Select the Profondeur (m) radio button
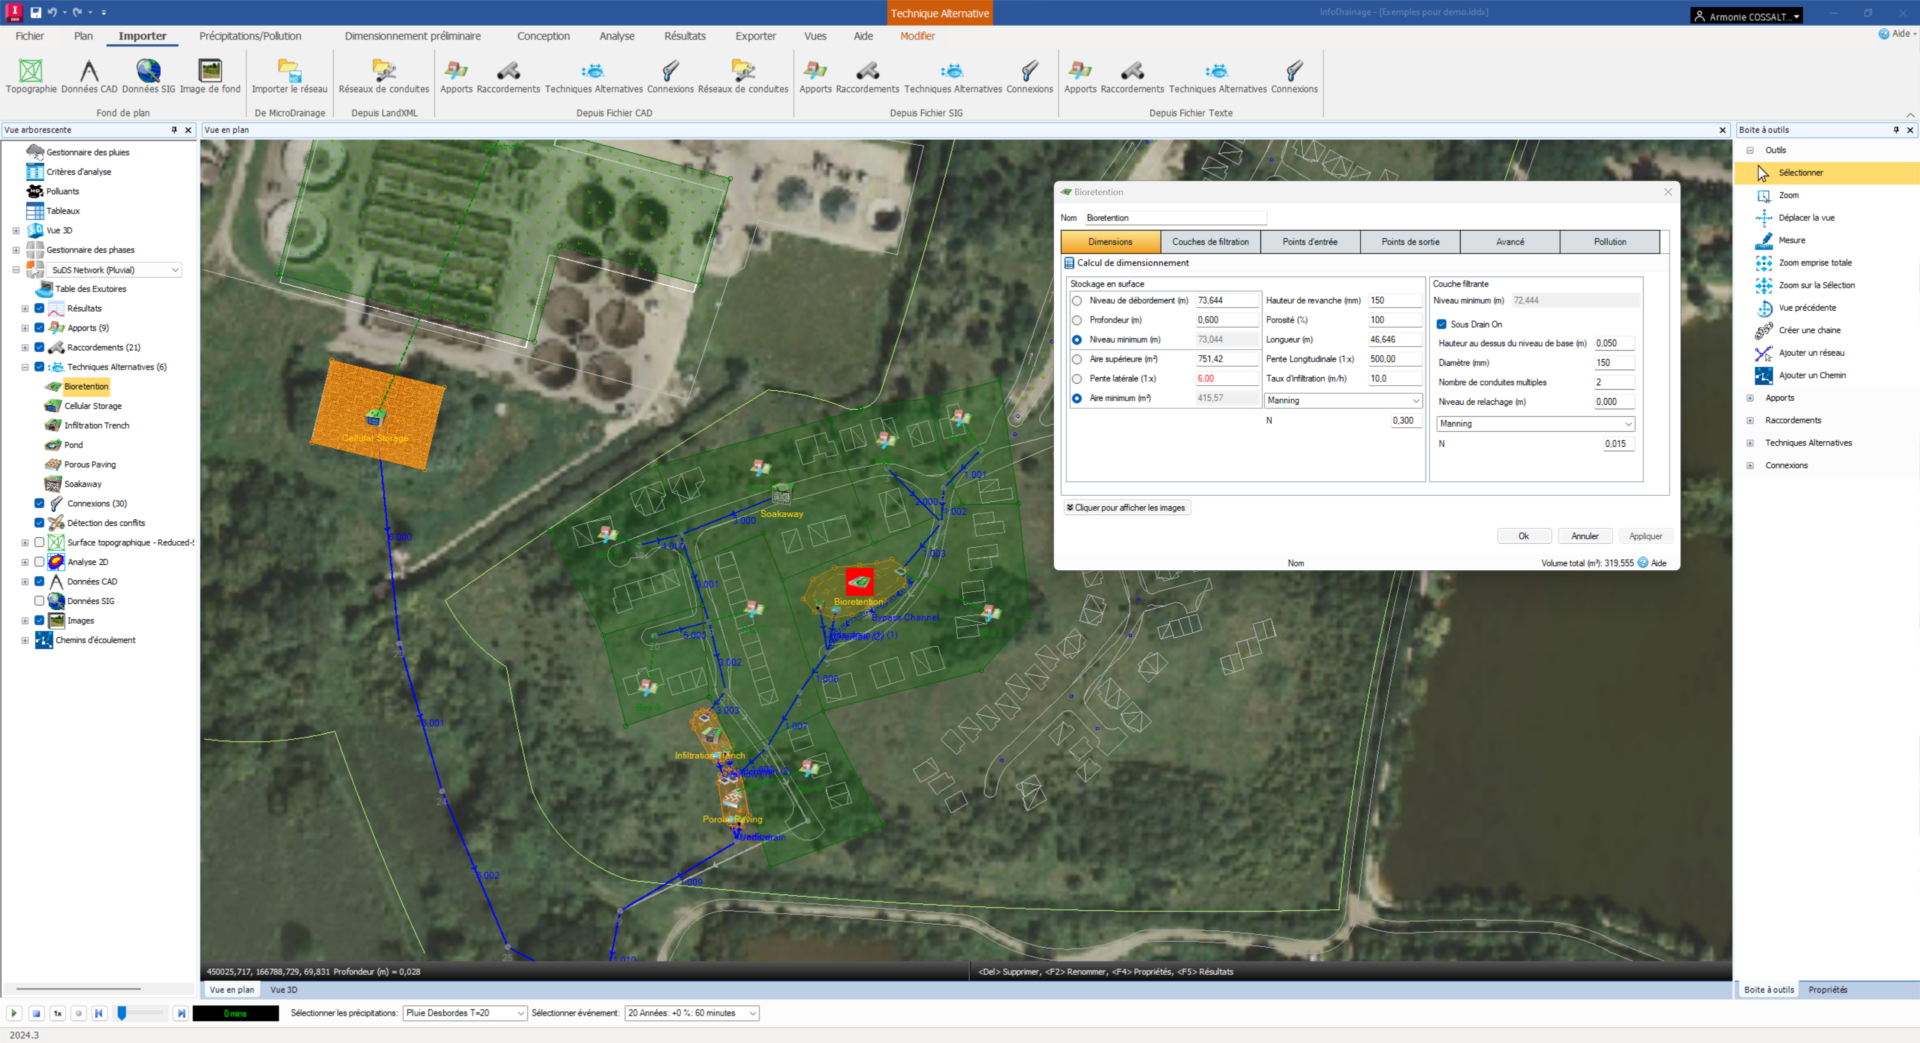 (x=1077, y=320)
